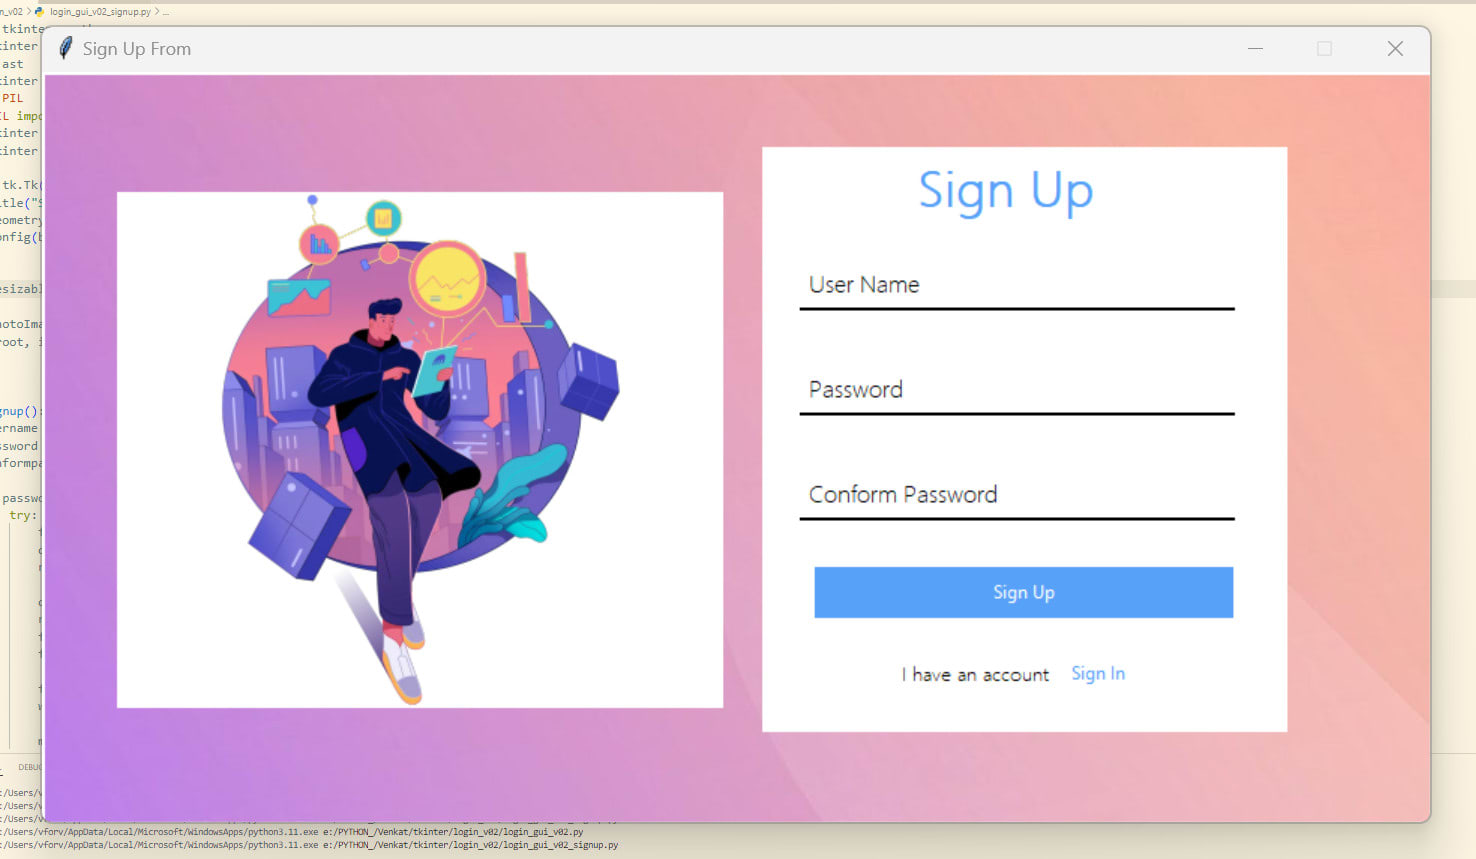This screenshot has height=859, width=1476.
Task: Click the pink bar-chart circle icon
Action: click(319, 243)
